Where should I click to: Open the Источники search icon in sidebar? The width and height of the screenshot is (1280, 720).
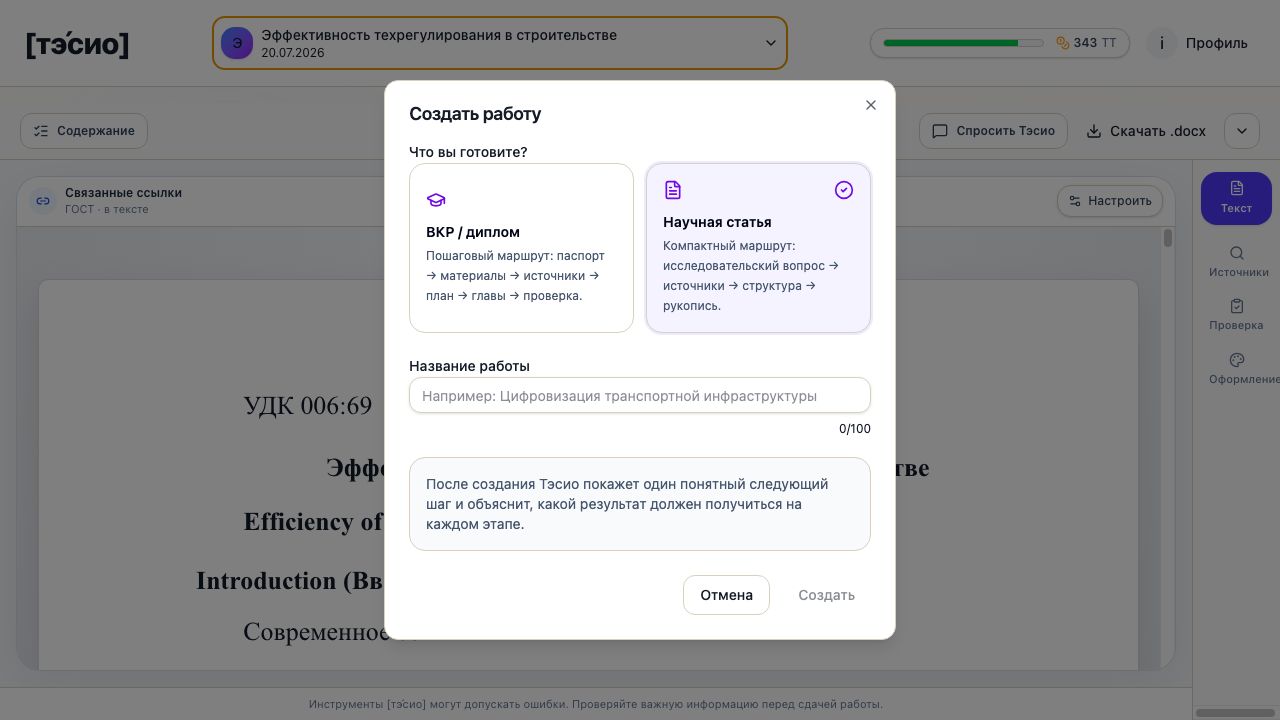coord(1237,253)
